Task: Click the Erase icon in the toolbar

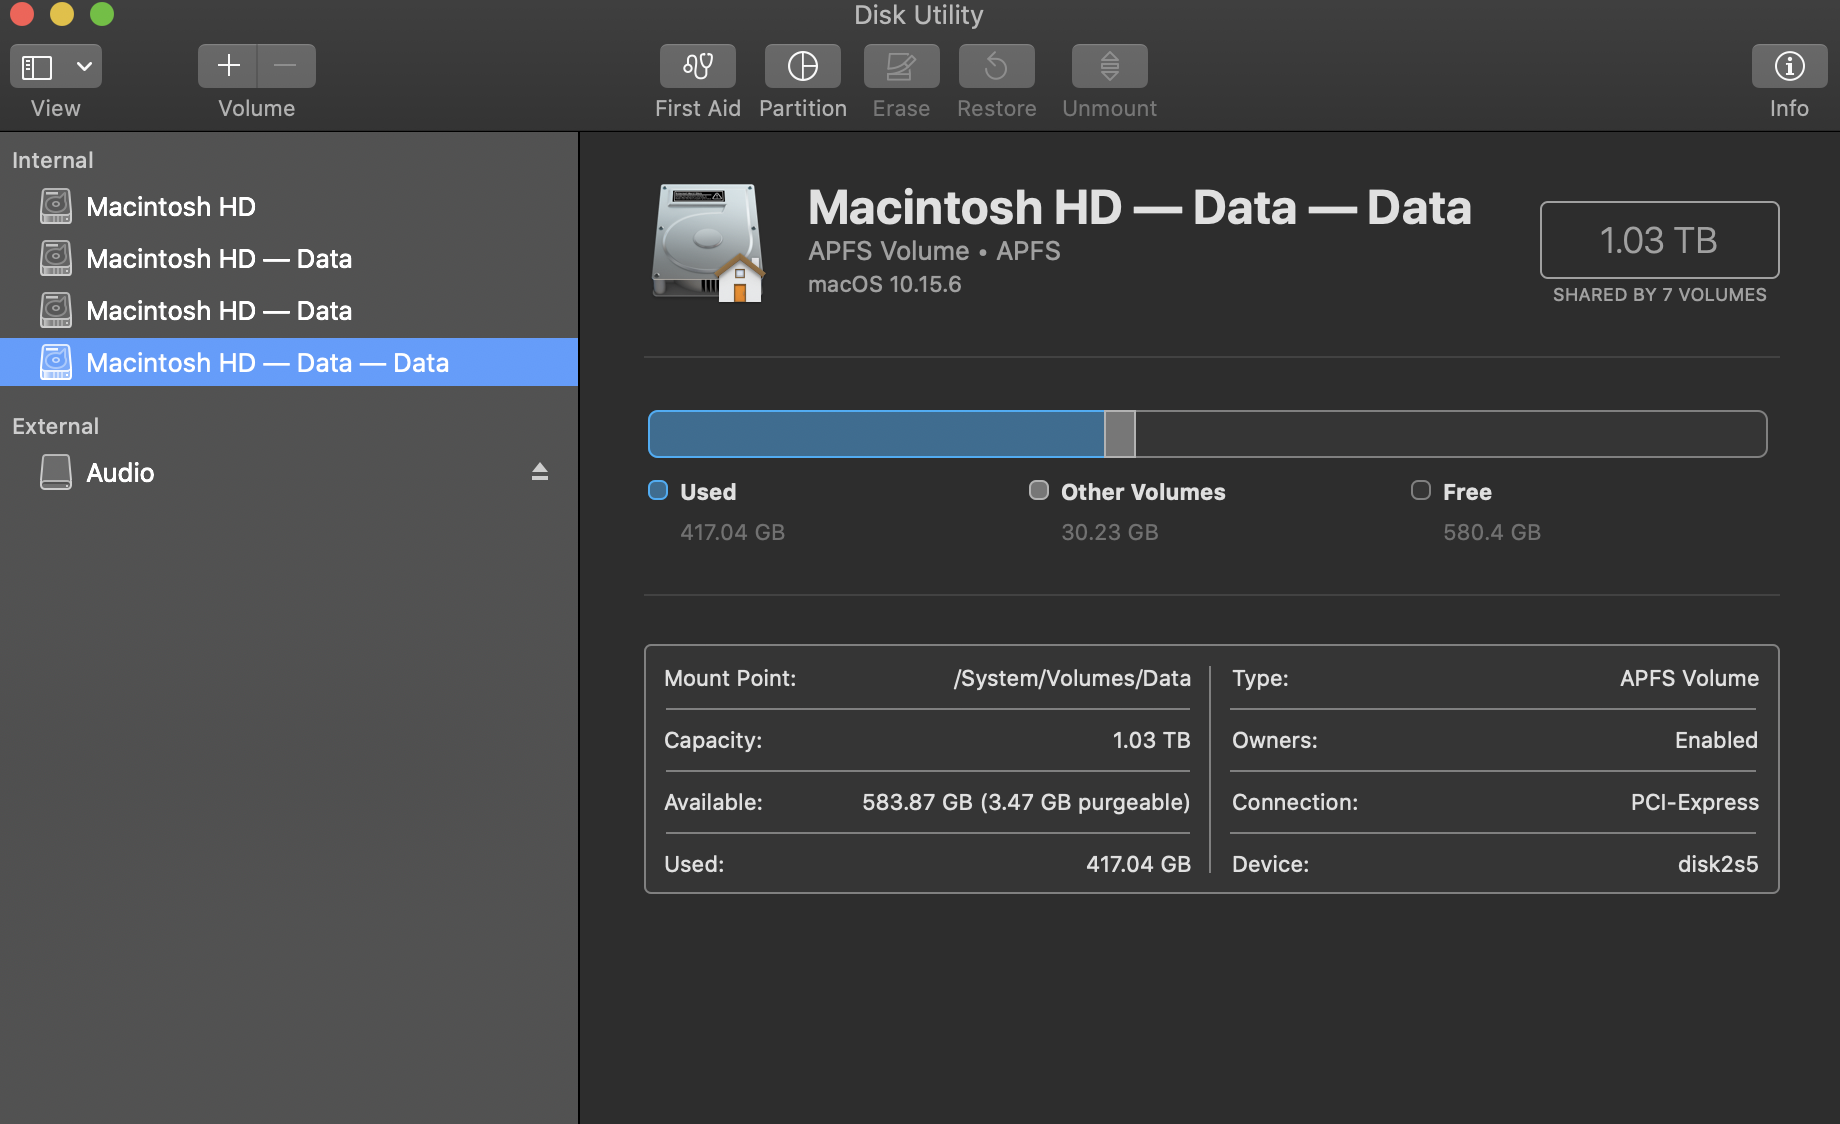Action: pos(900,66)
